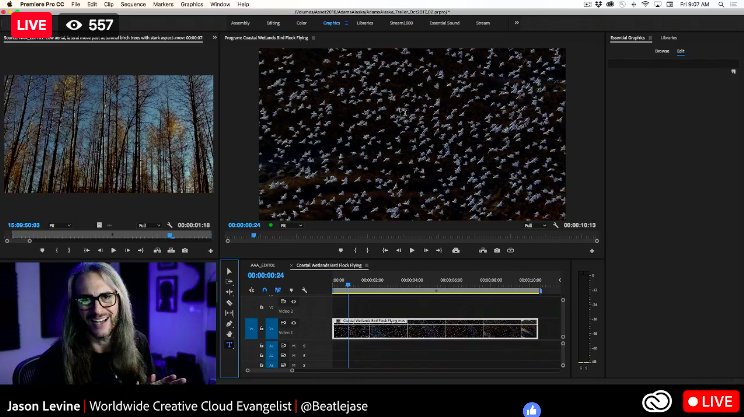The image size is (744, 417).
Task: Click Overwrite button in Source monitor
Action: [x=171, y=250]
